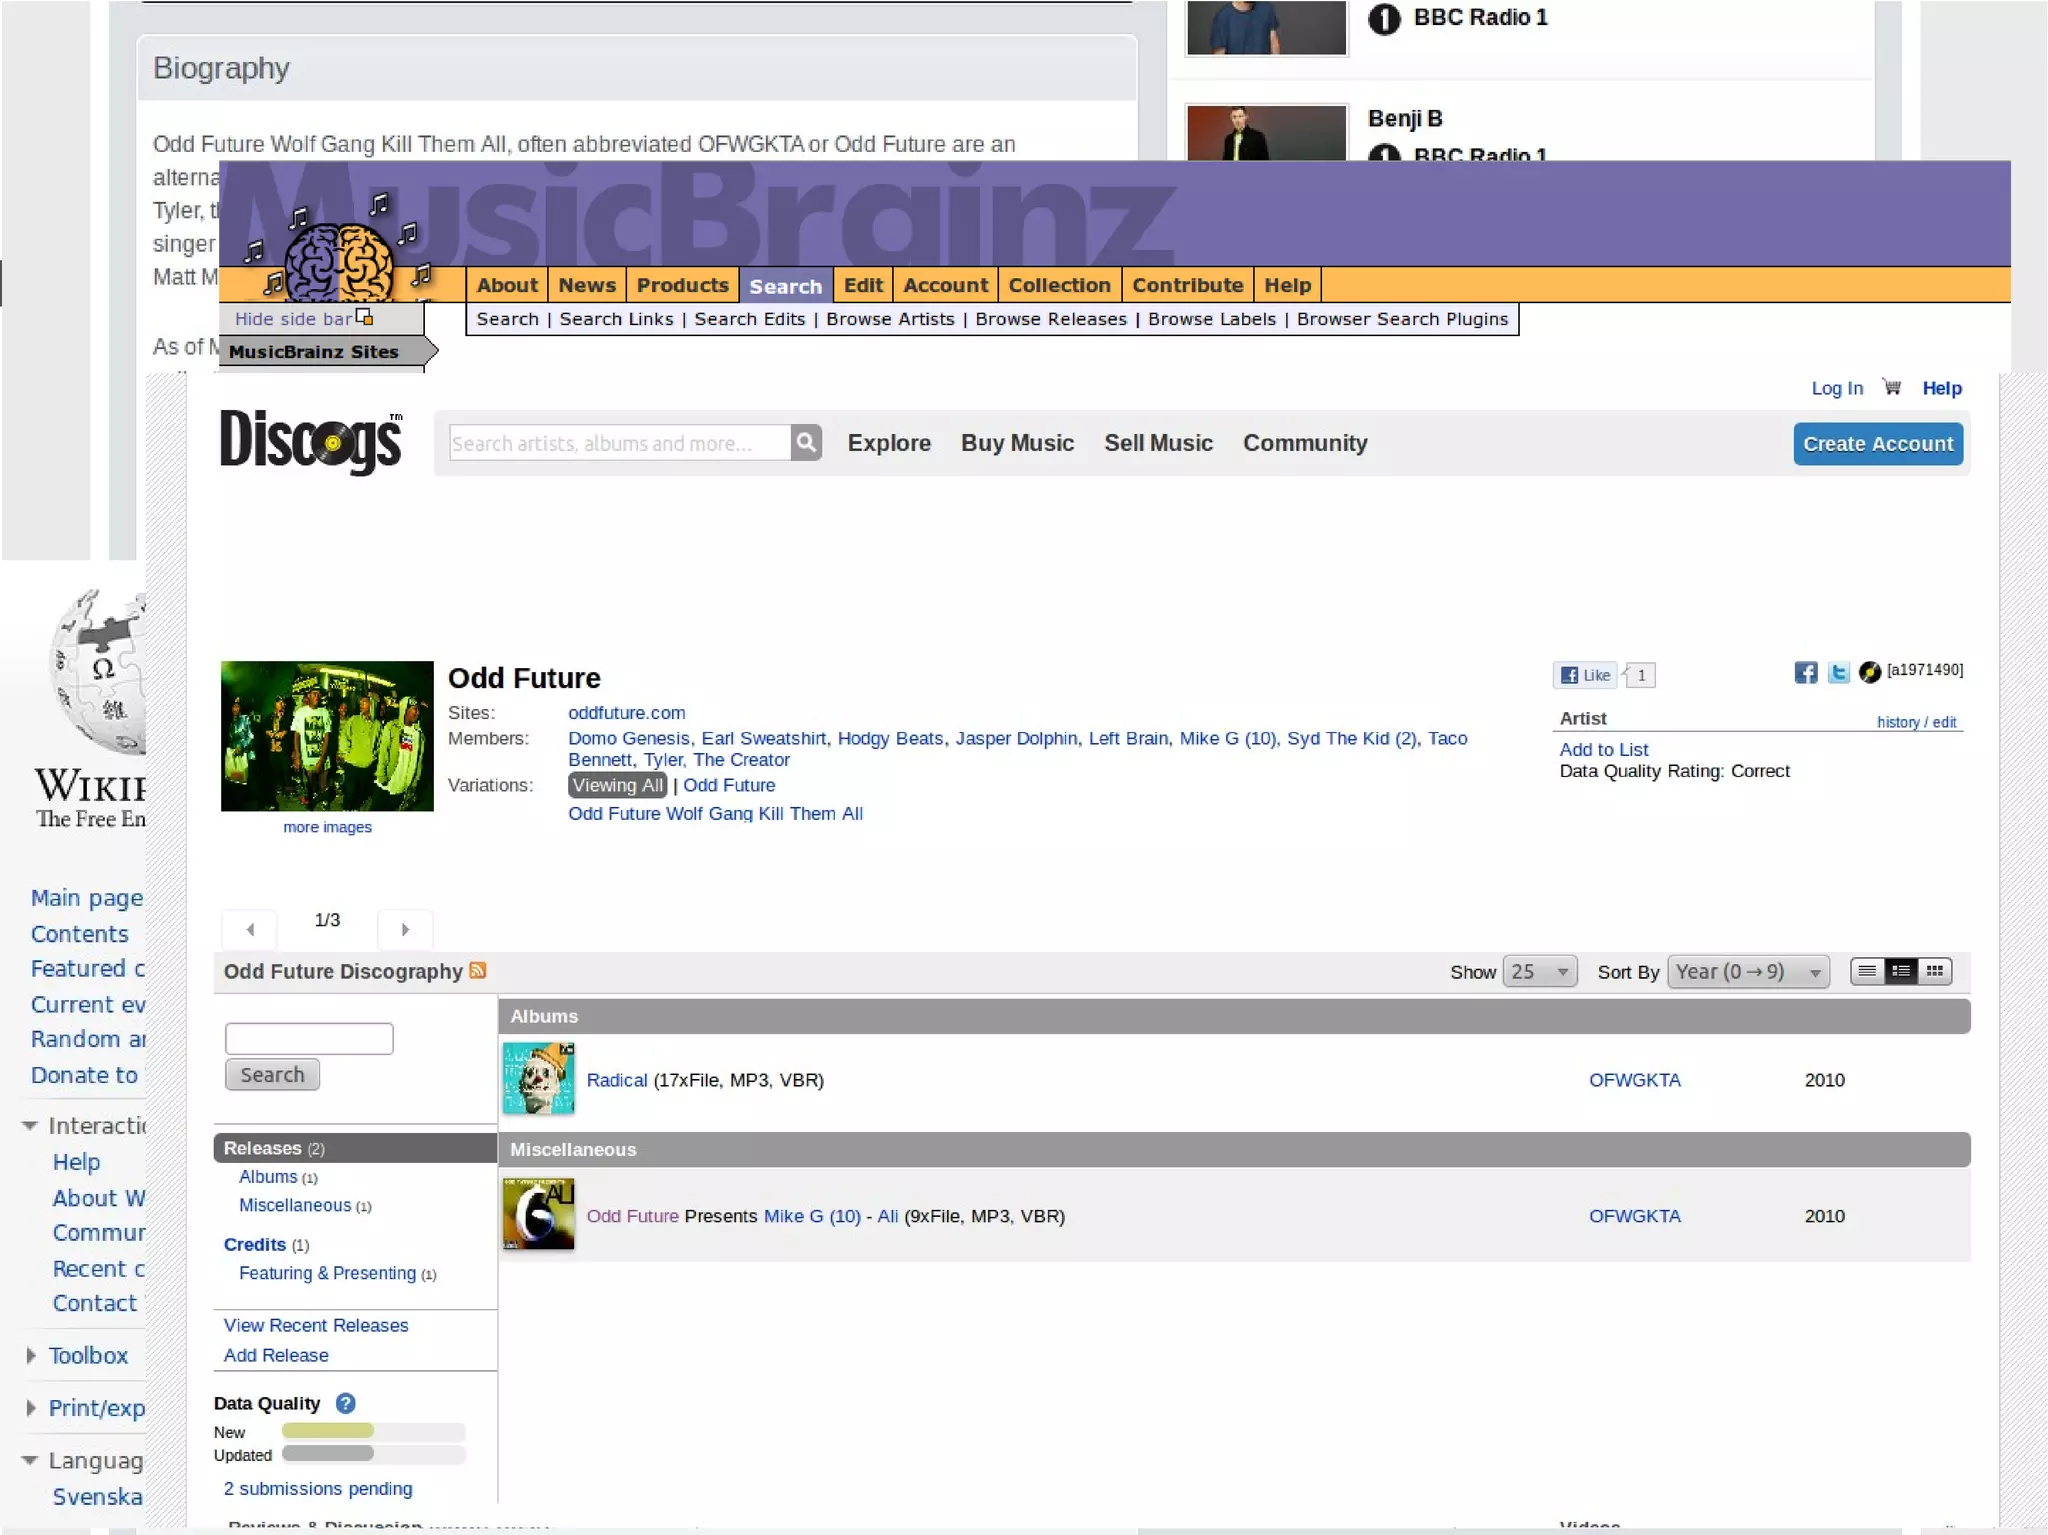Click the Discogs search magnifier icon
The width and height of the screenshot is (2048, 1535).
(x=805, y=443)
